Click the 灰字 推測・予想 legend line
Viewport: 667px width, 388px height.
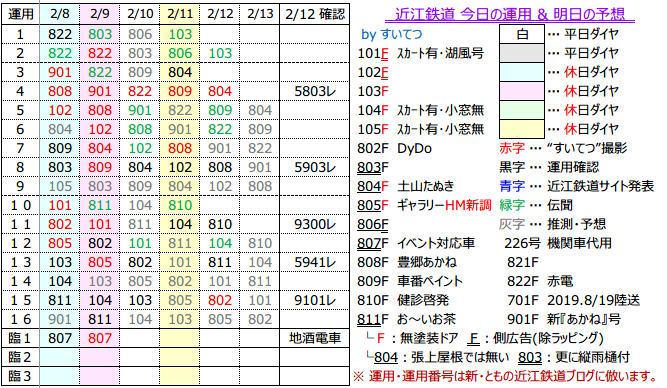click(x=552, y=224)
